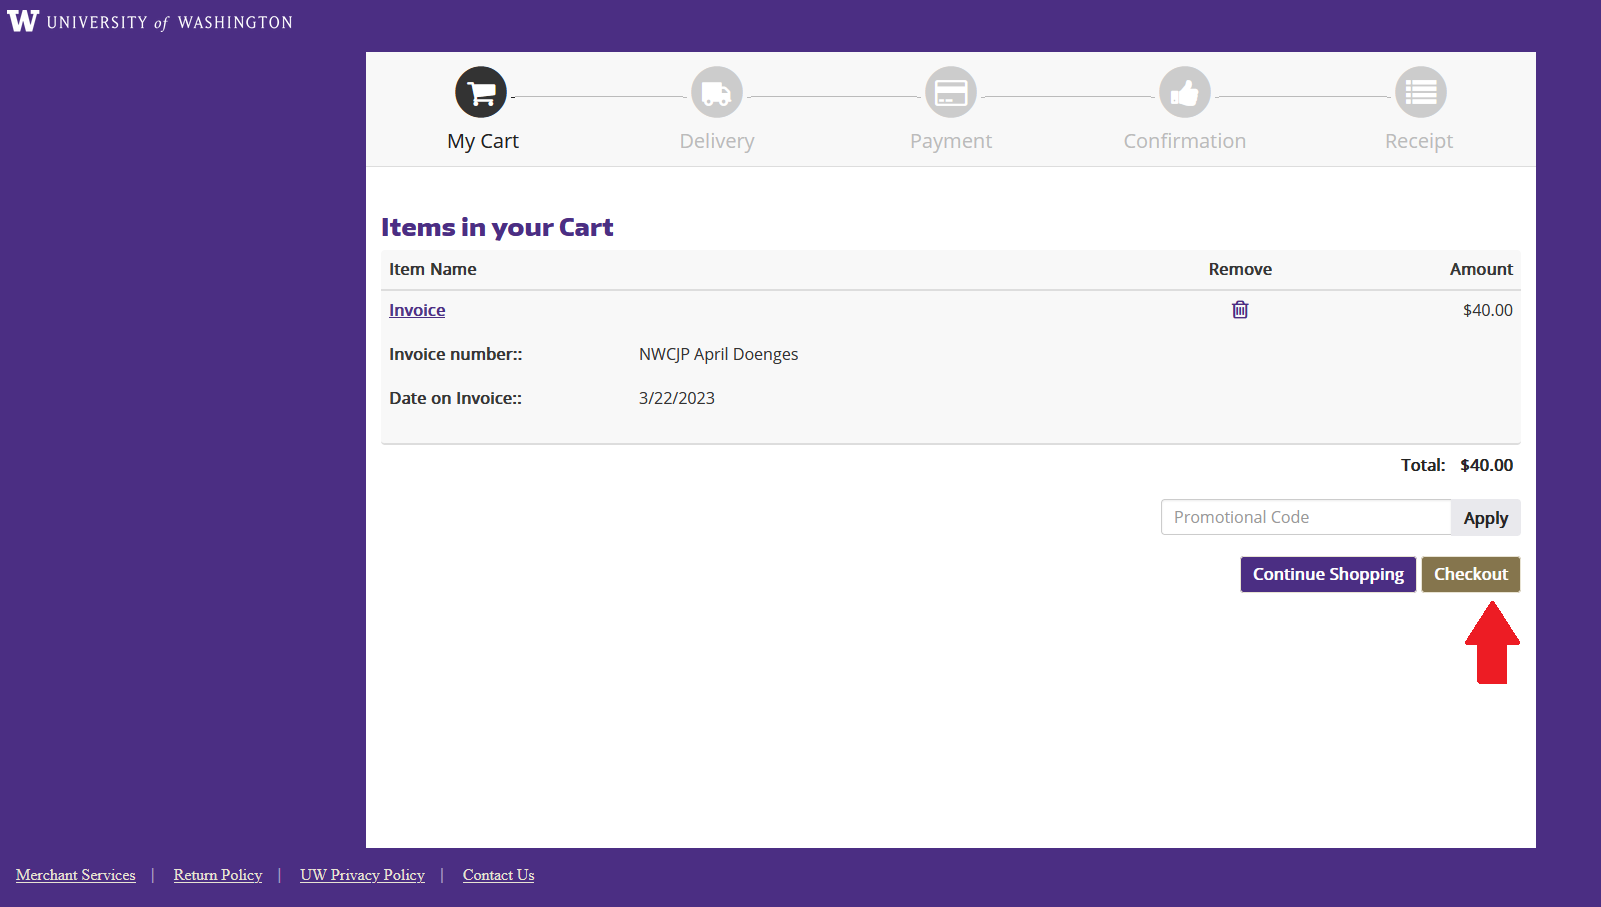Click the Remove column header
The image size is (1601, 907).
coord(1240,269)
